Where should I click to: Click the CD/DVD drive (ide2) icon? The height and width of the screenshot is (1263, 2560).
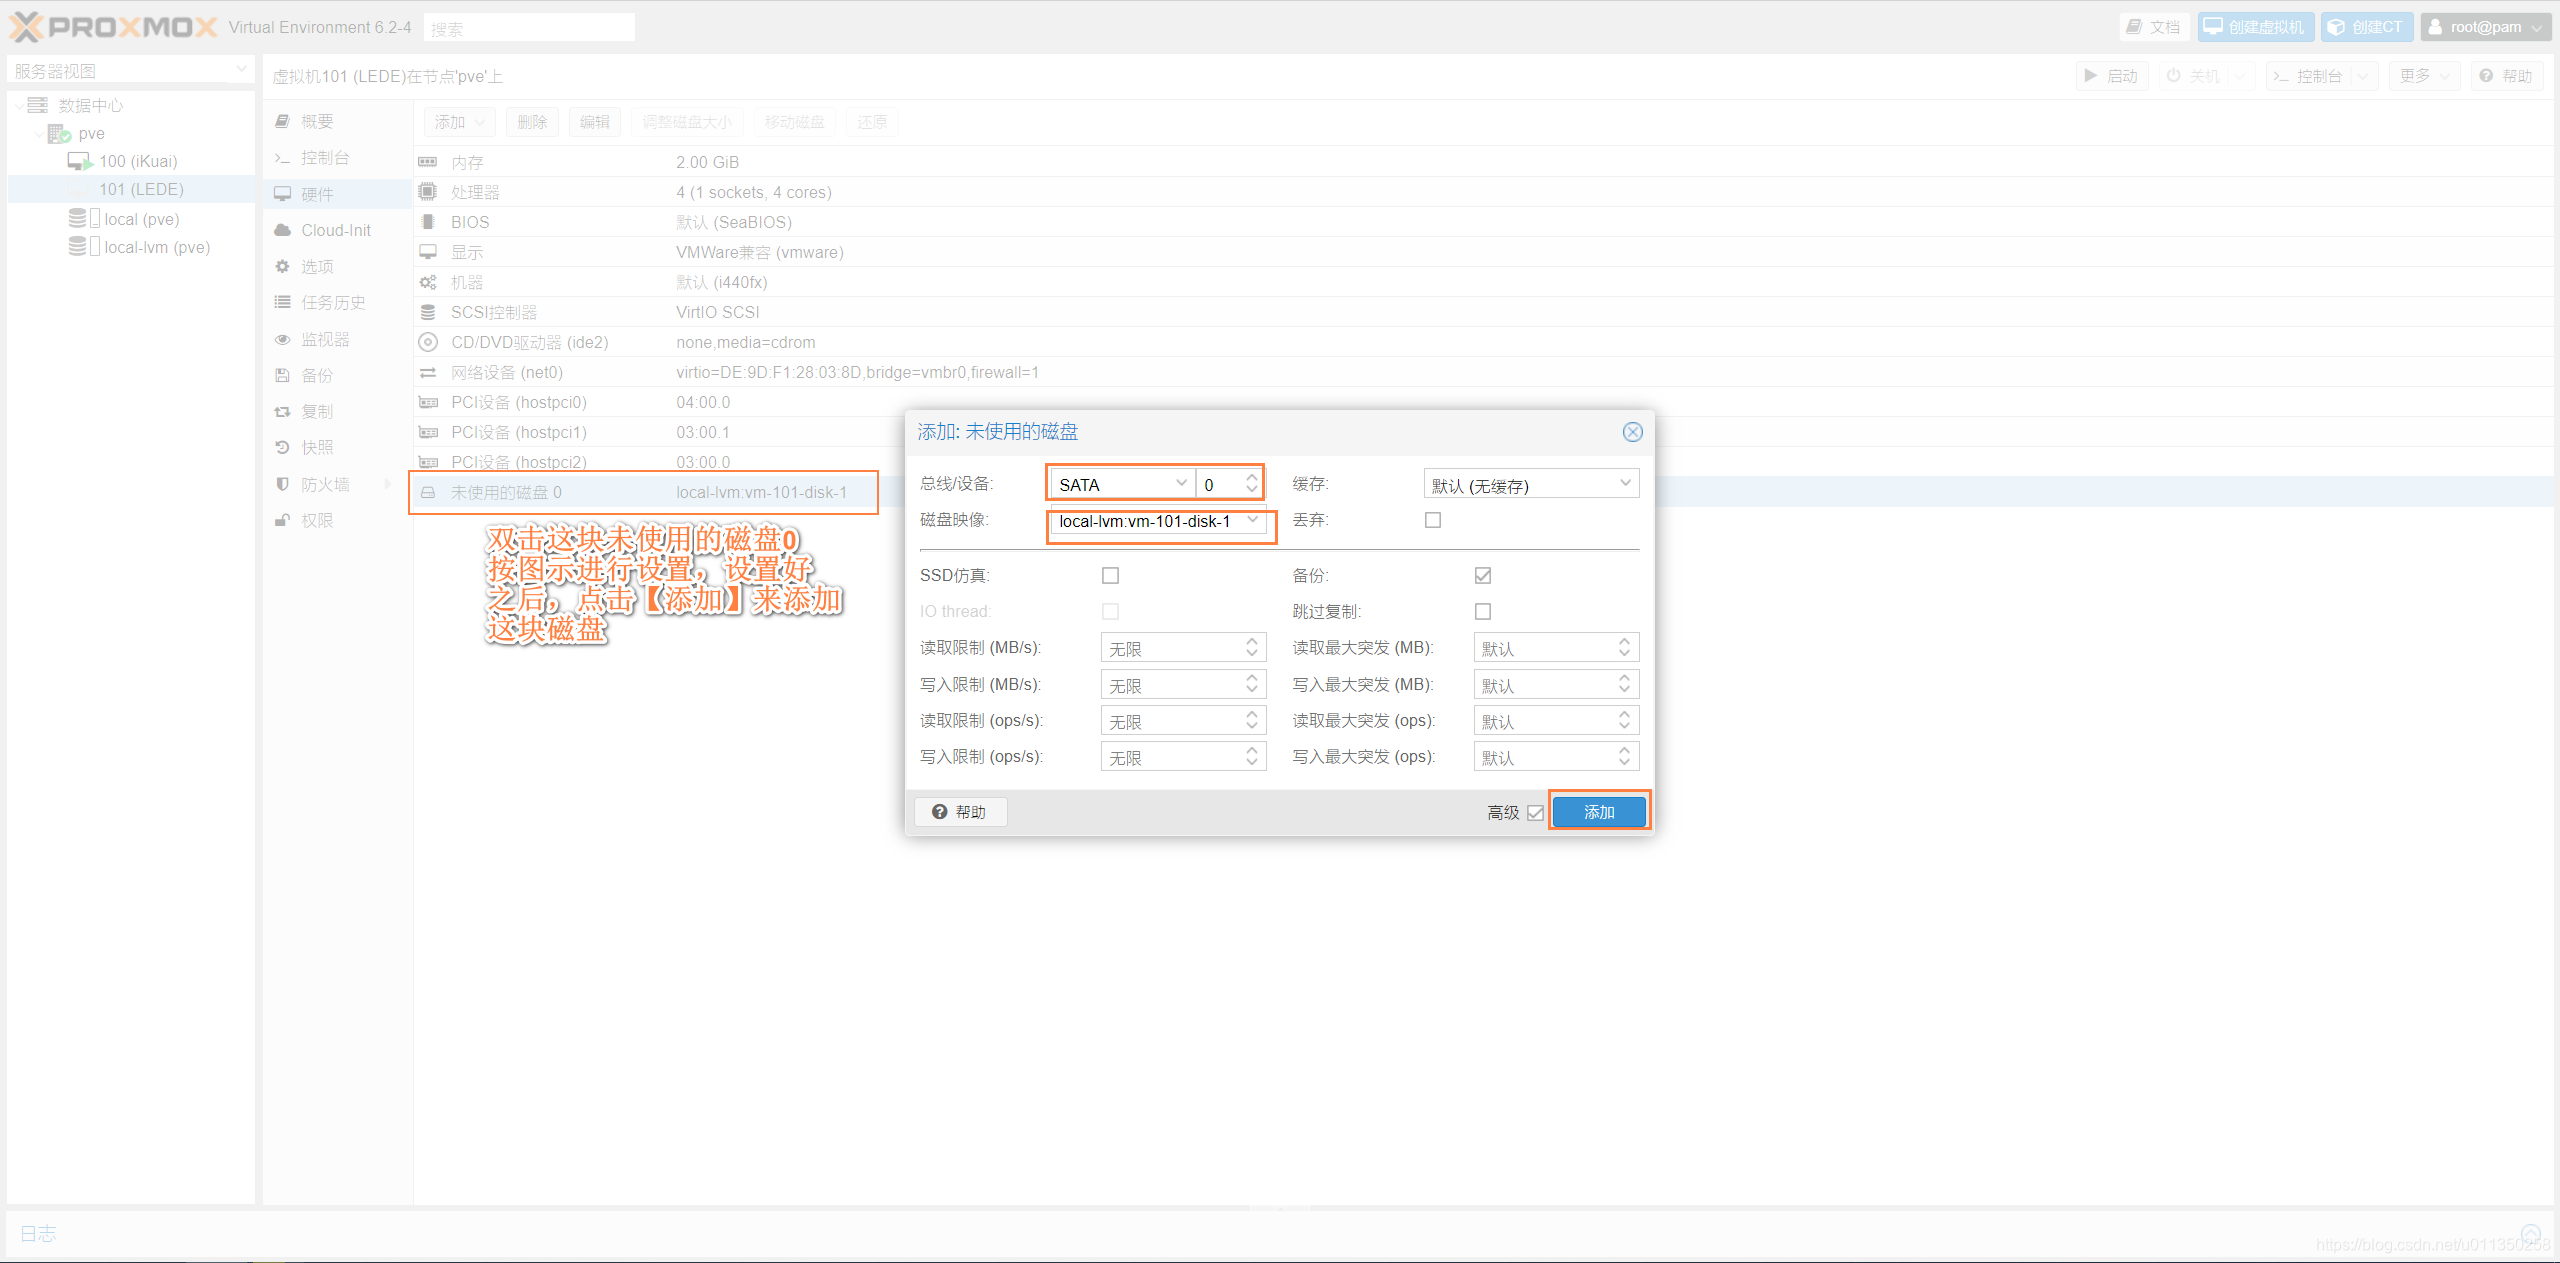[x=428, y=343]
